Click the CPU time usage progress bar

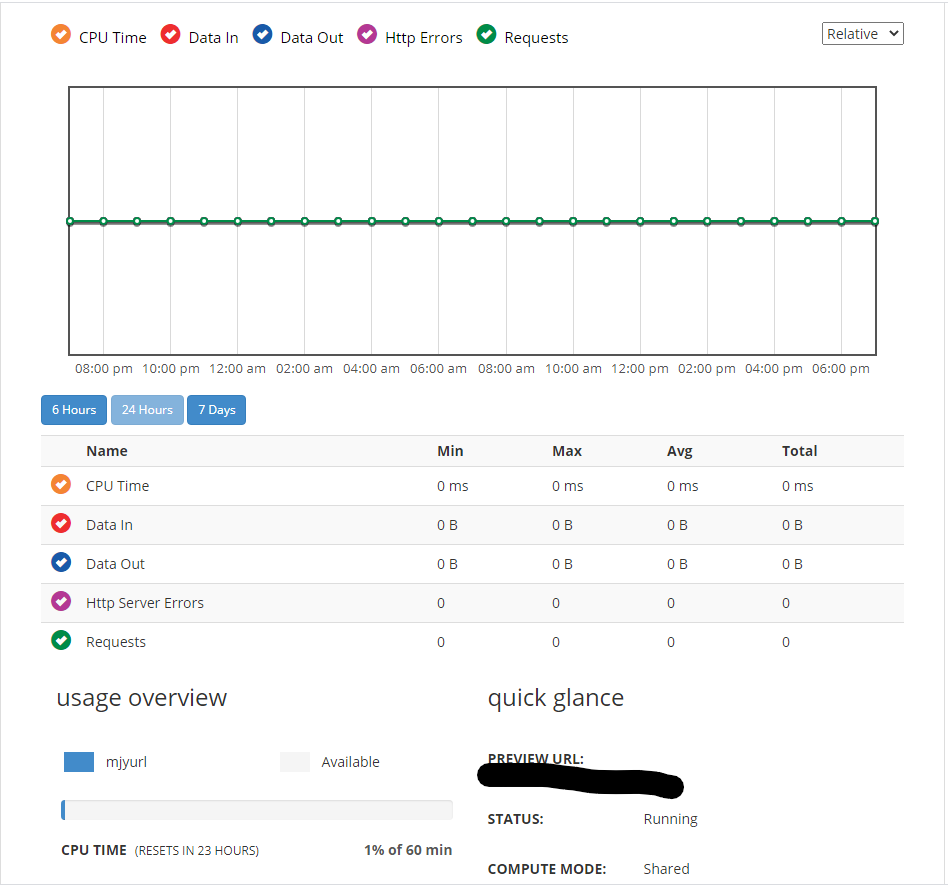tap(257, 808)
